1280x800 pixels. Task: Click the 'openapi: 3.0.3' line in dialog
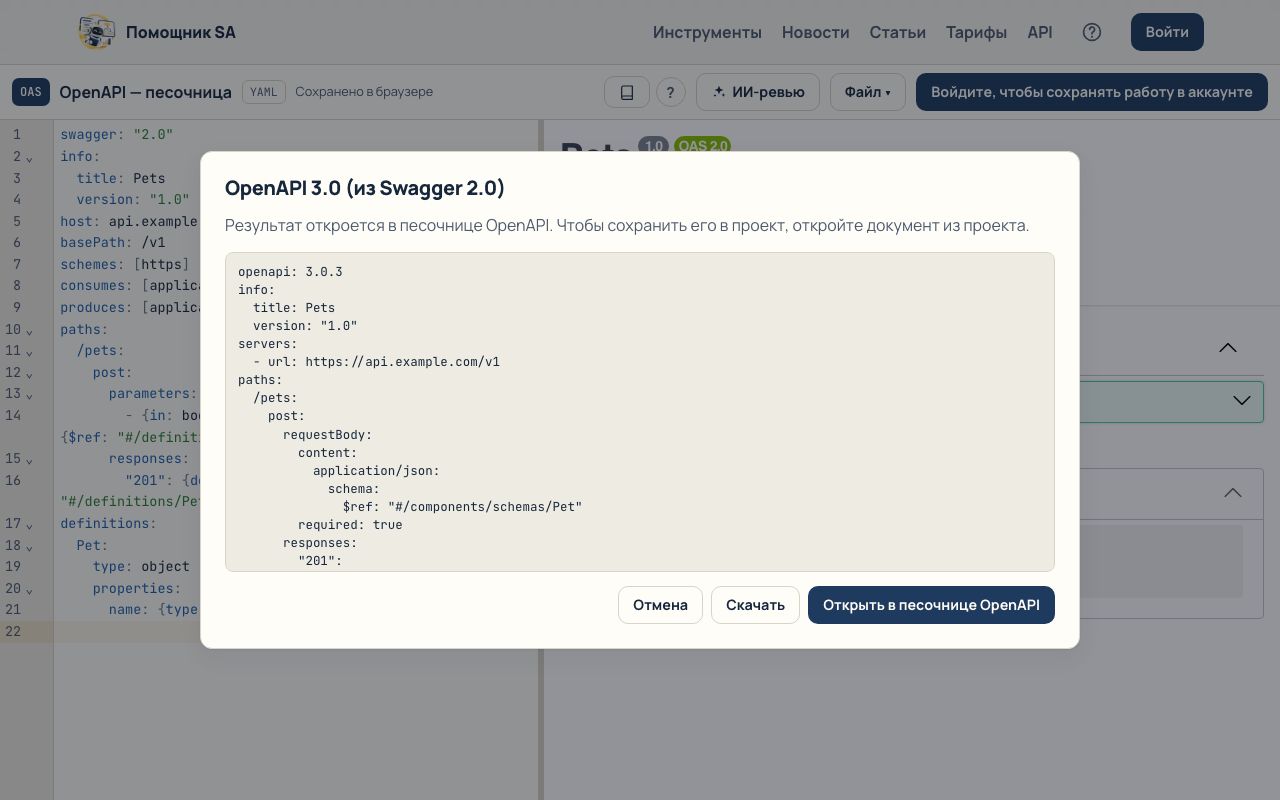coord(290,272)
